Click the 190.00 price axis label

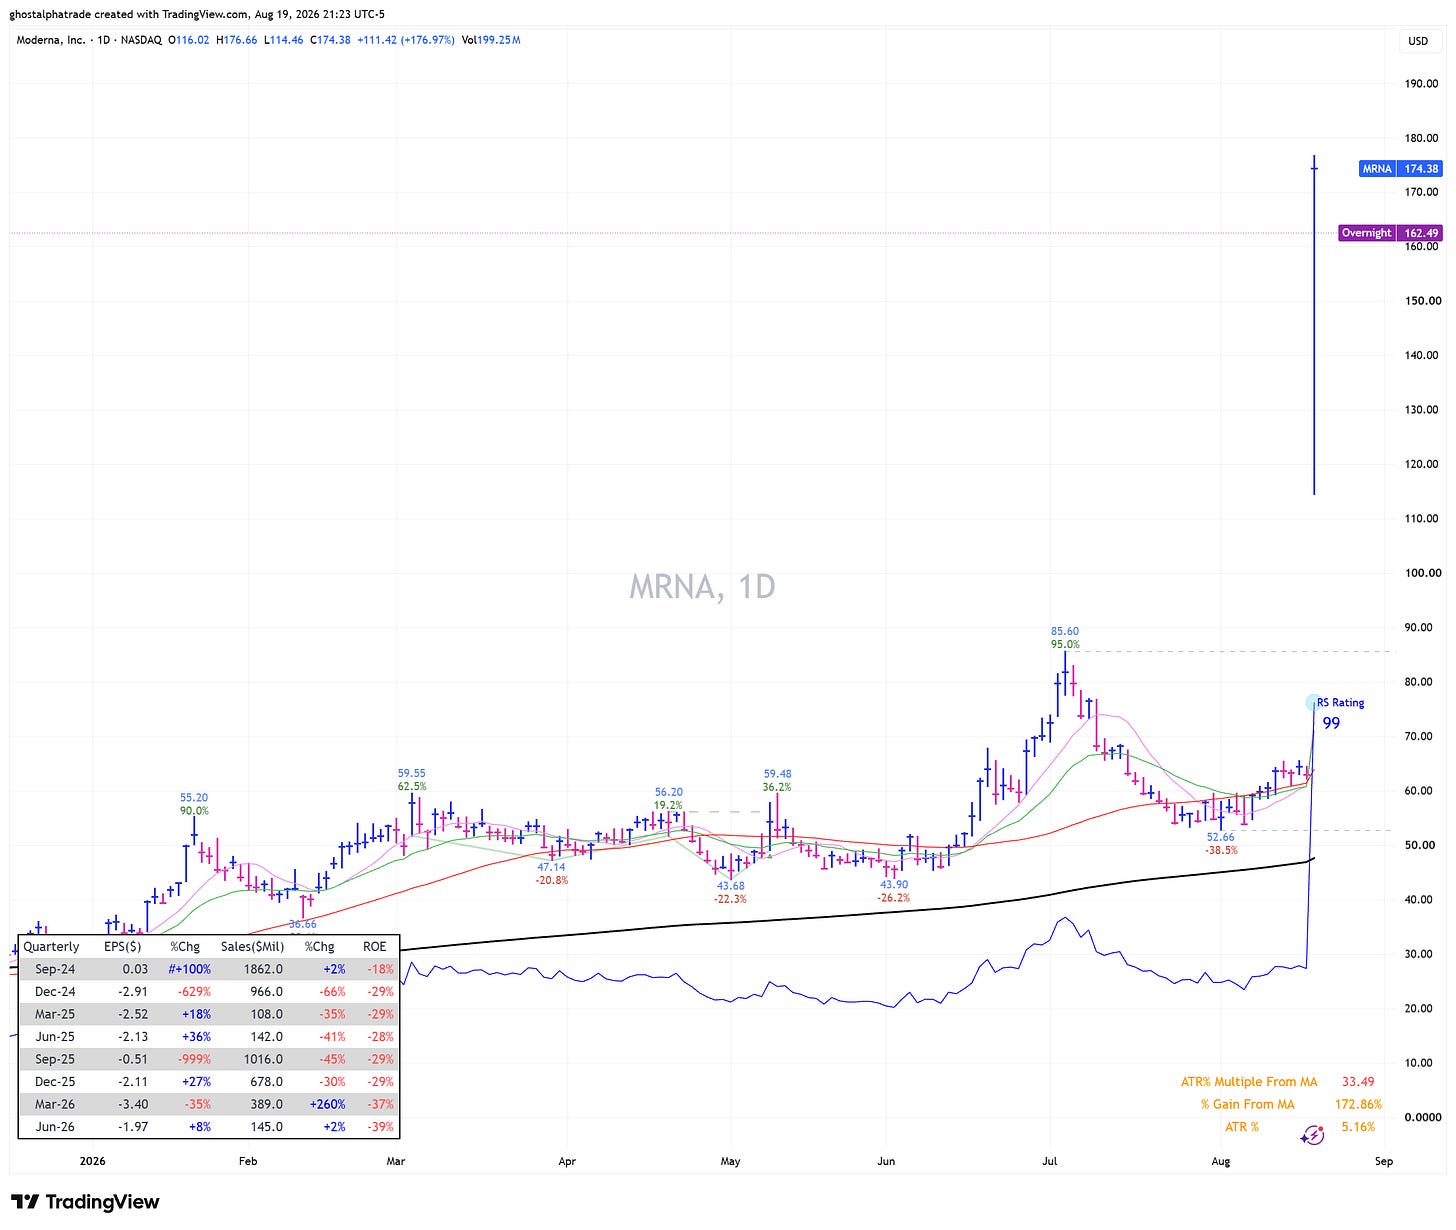(x=1422, y=84)
